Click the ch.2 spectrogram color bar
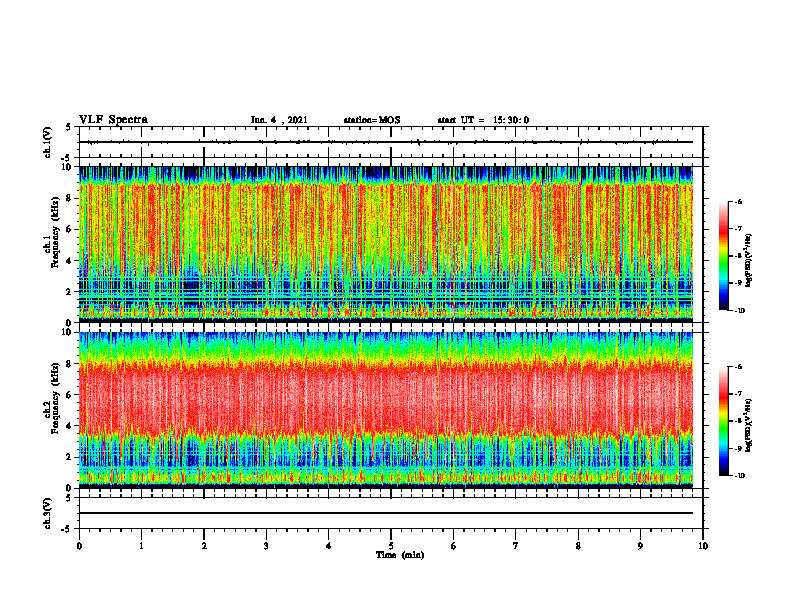The height and width of the screenshot is (612, 792). (x=723, y=421)
